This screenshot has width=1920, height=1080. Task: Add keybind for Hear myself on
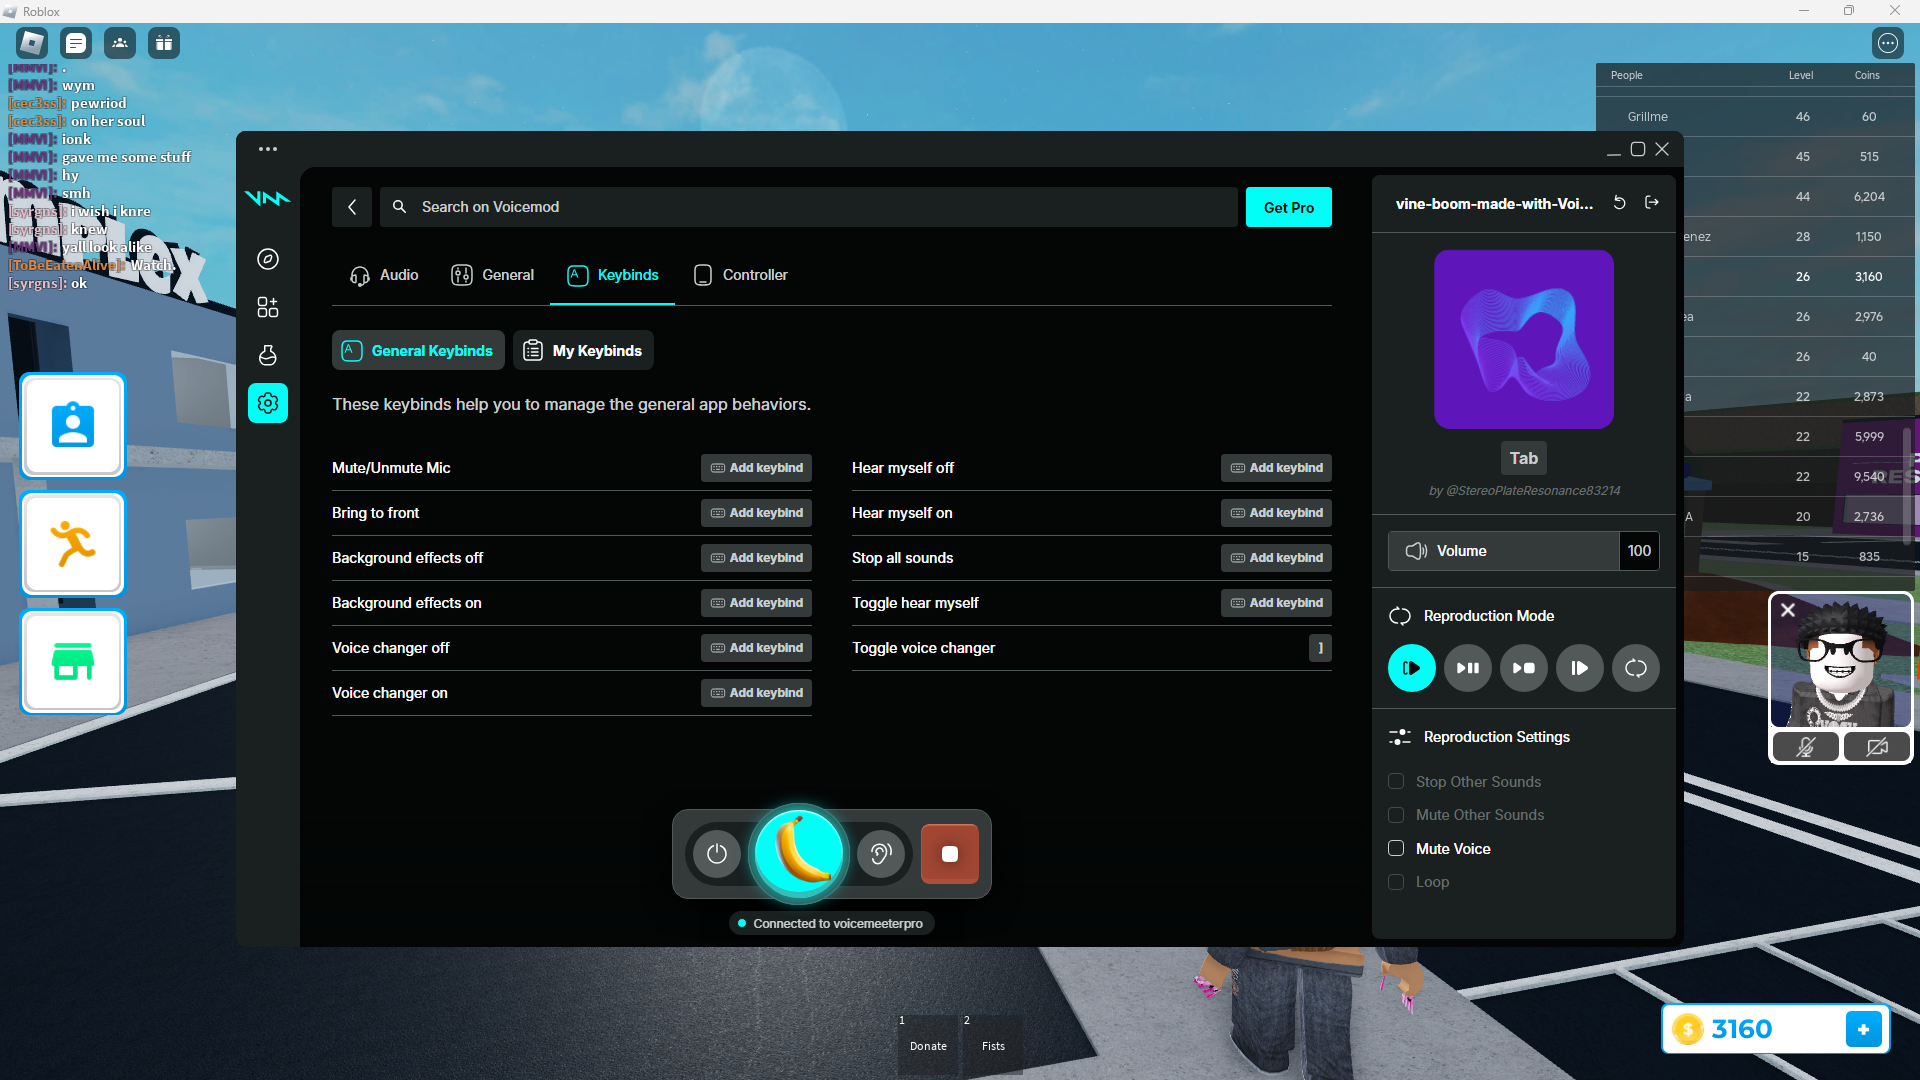[x=1276, y=513]
